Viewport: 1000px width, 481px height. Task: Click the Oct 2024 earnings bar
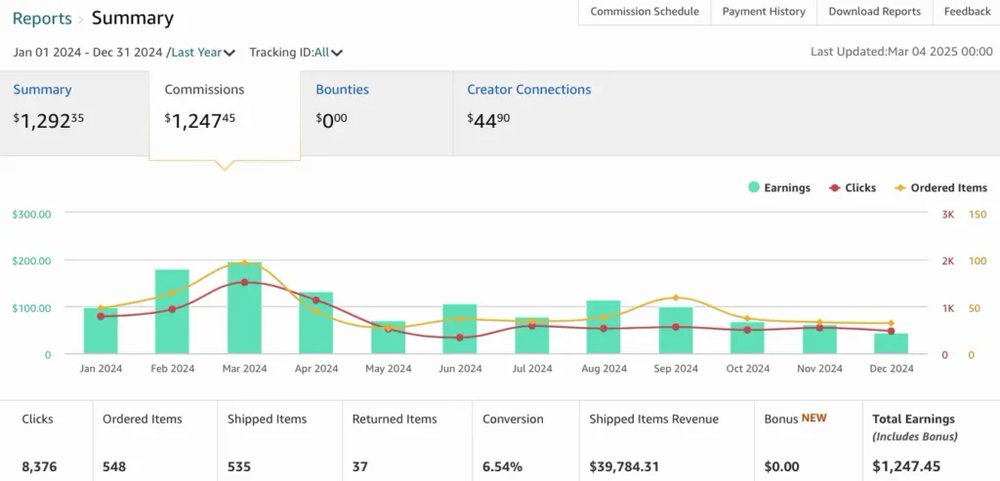tap(747, 337)
